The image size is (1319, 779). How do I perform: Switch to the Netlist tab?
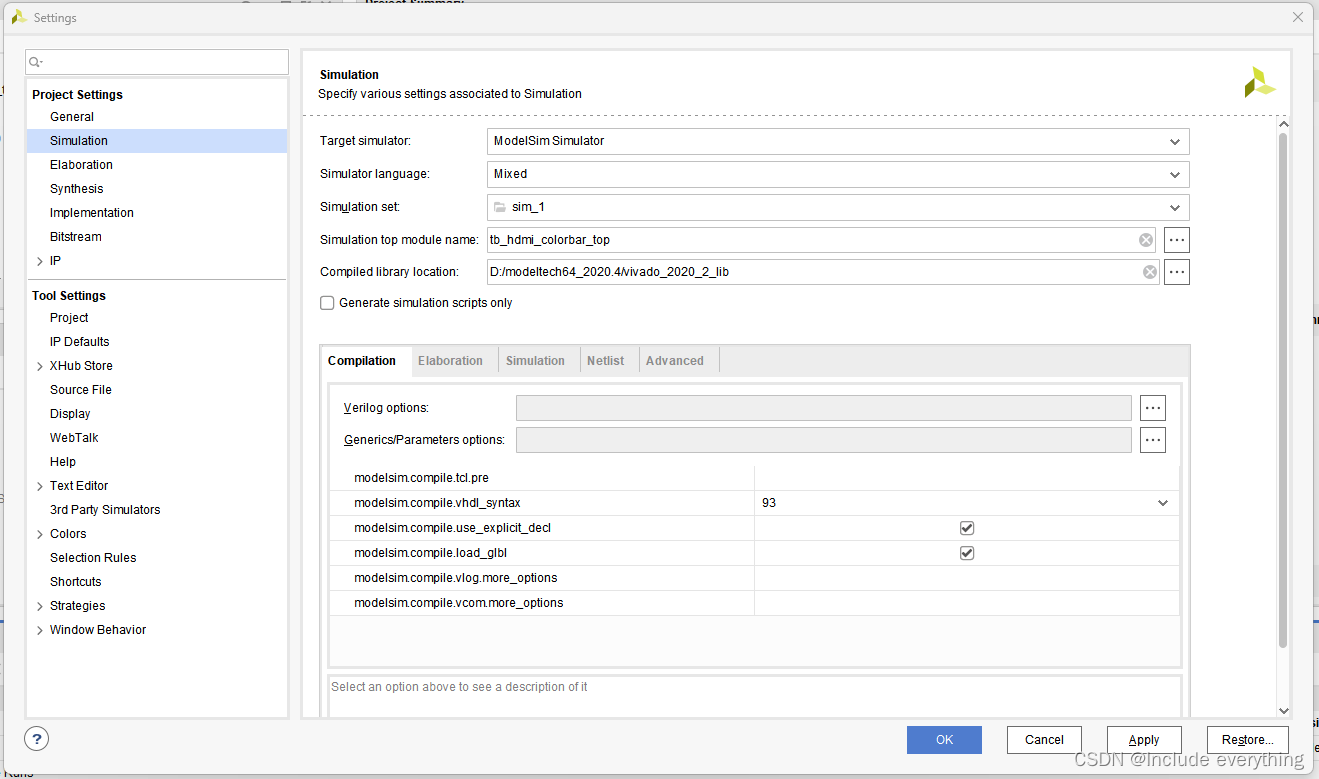point(605,361)
